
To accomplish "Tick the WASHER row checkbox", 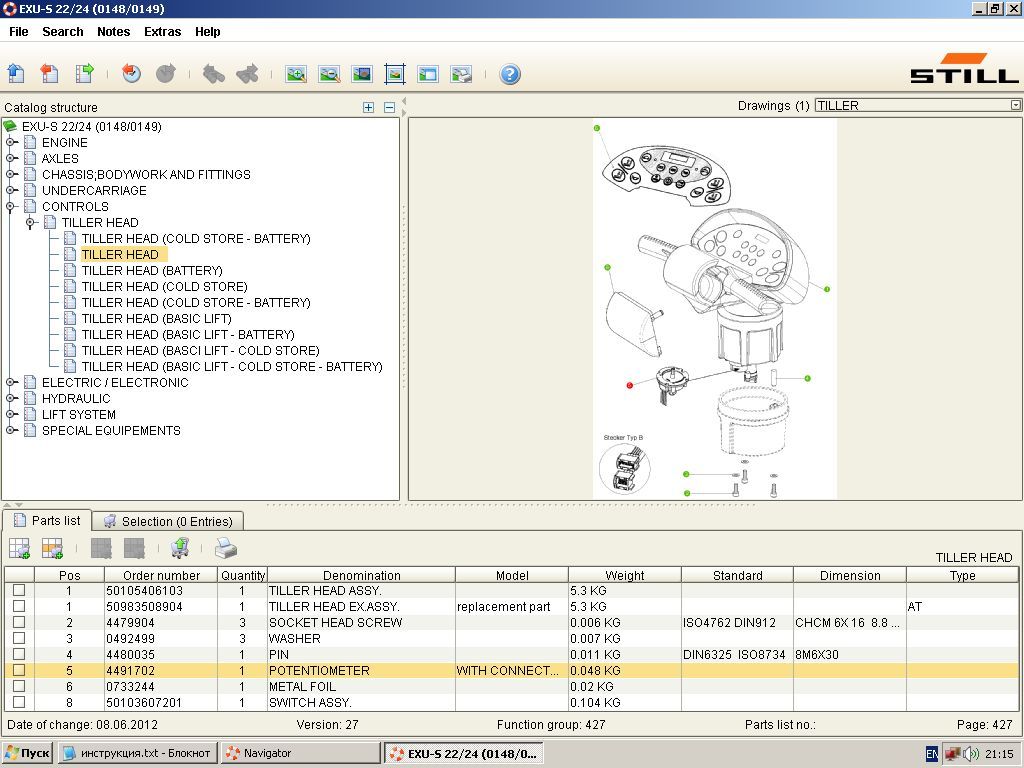I will [x=19, y=638].
